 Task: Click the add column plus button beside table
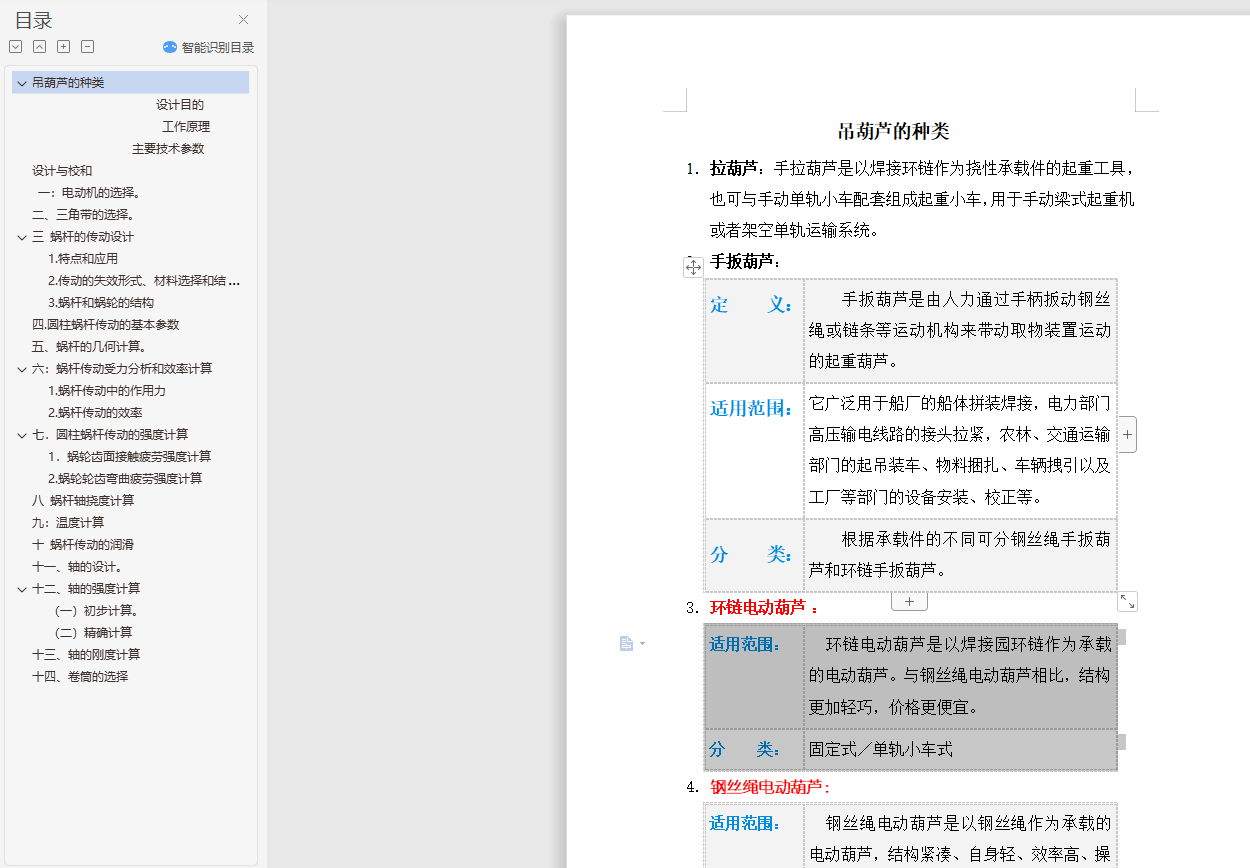(x=1127, y=435)
